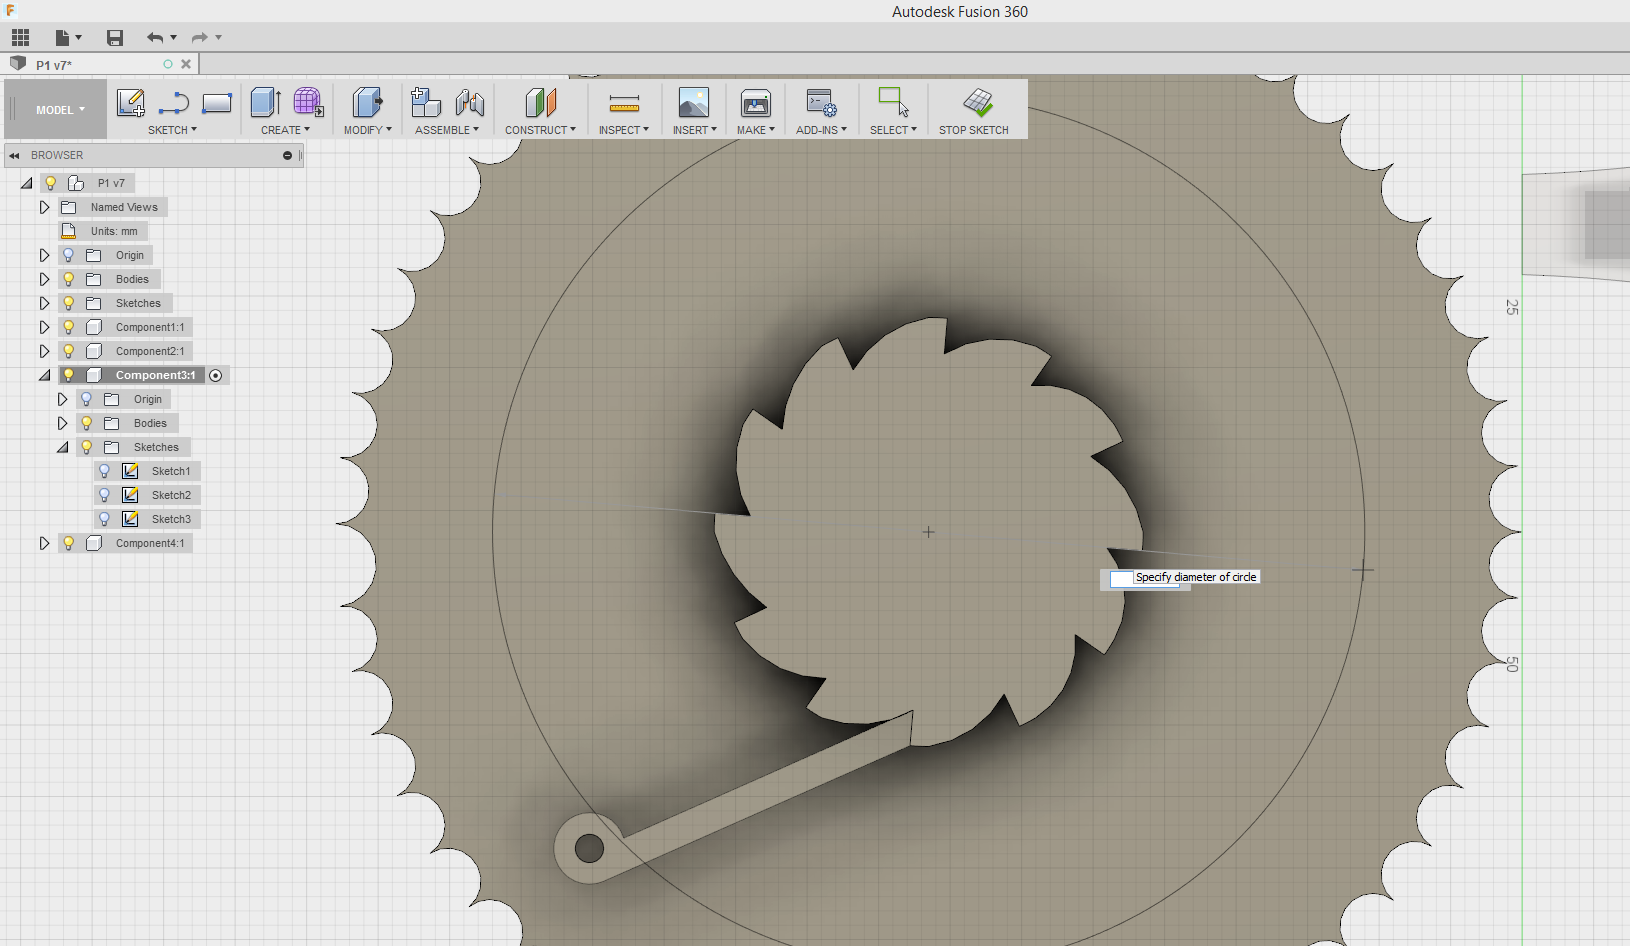
Task: Toggle visibility bulb of Component4:1
Action: coord(69,543)
